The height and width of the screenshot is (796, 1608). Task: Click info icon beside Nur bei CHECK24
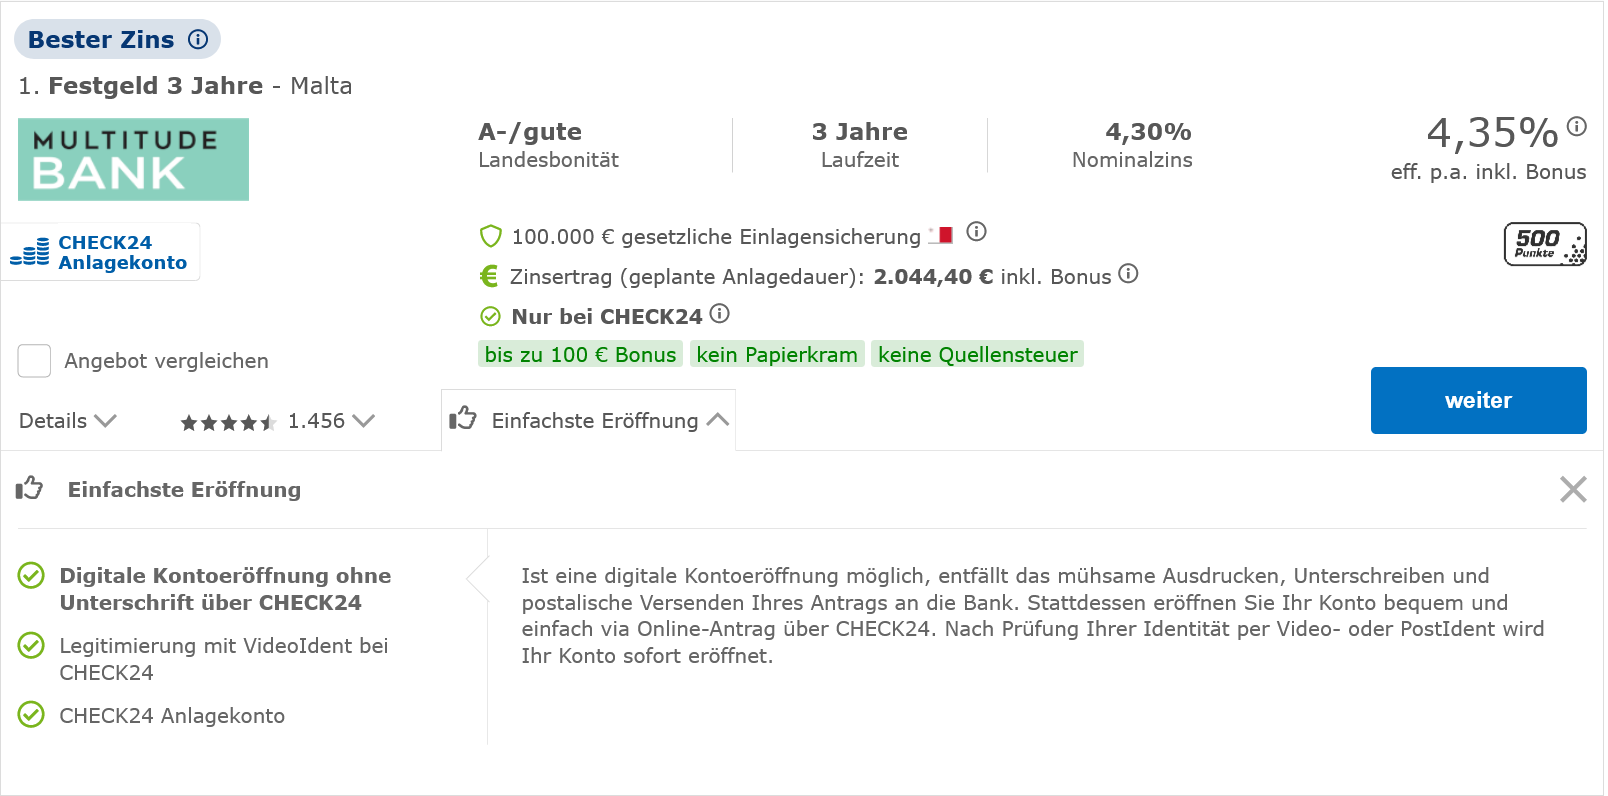[x=719, y=314]
